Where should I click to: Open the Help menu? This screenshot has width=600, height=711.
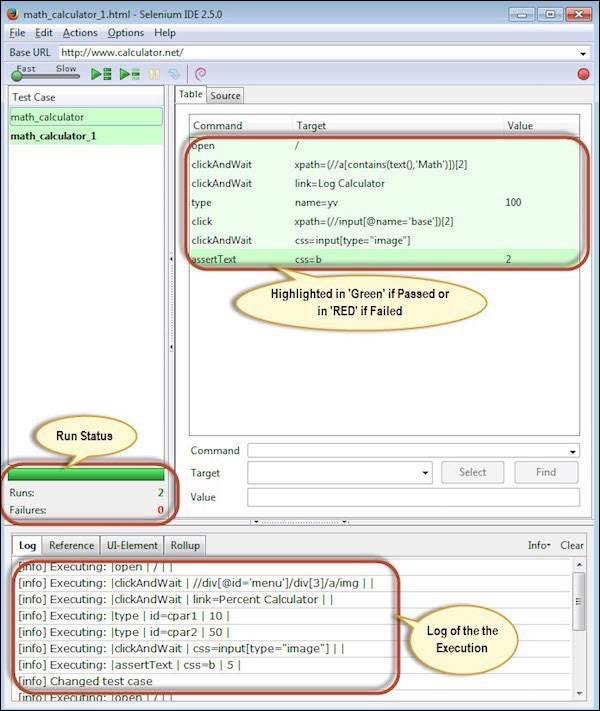coord(165,33)
